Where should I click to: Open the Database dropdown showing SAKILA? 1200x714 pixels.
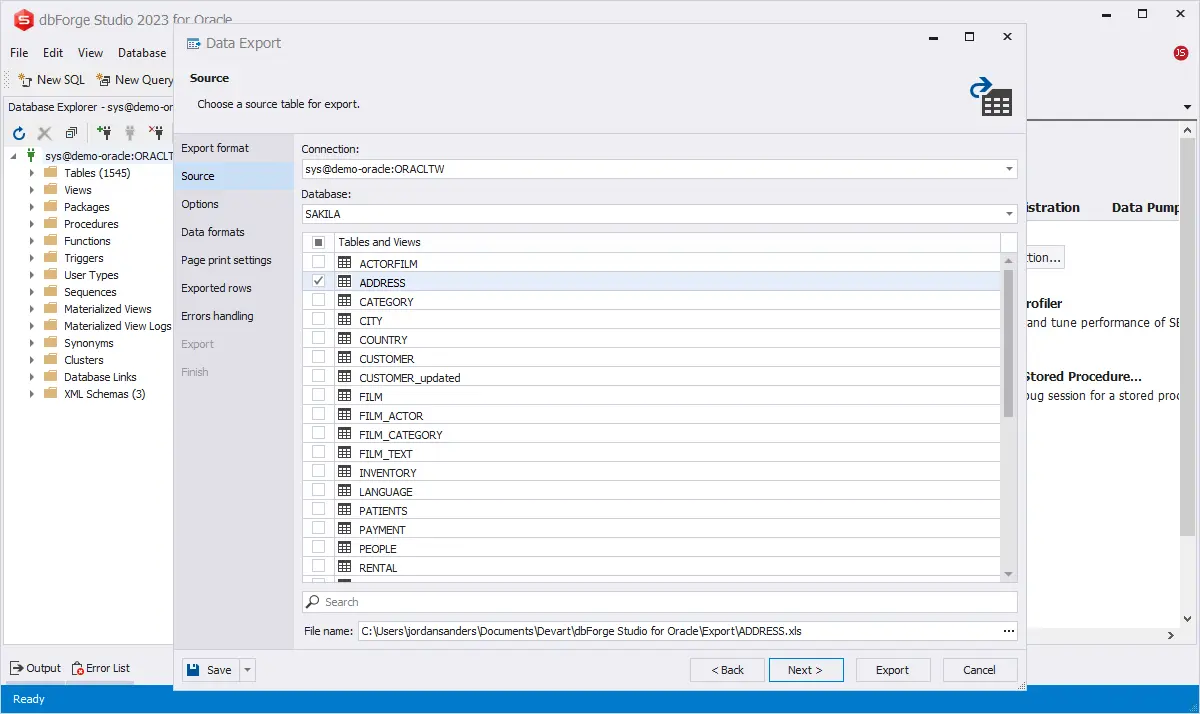coord(1010,214)
